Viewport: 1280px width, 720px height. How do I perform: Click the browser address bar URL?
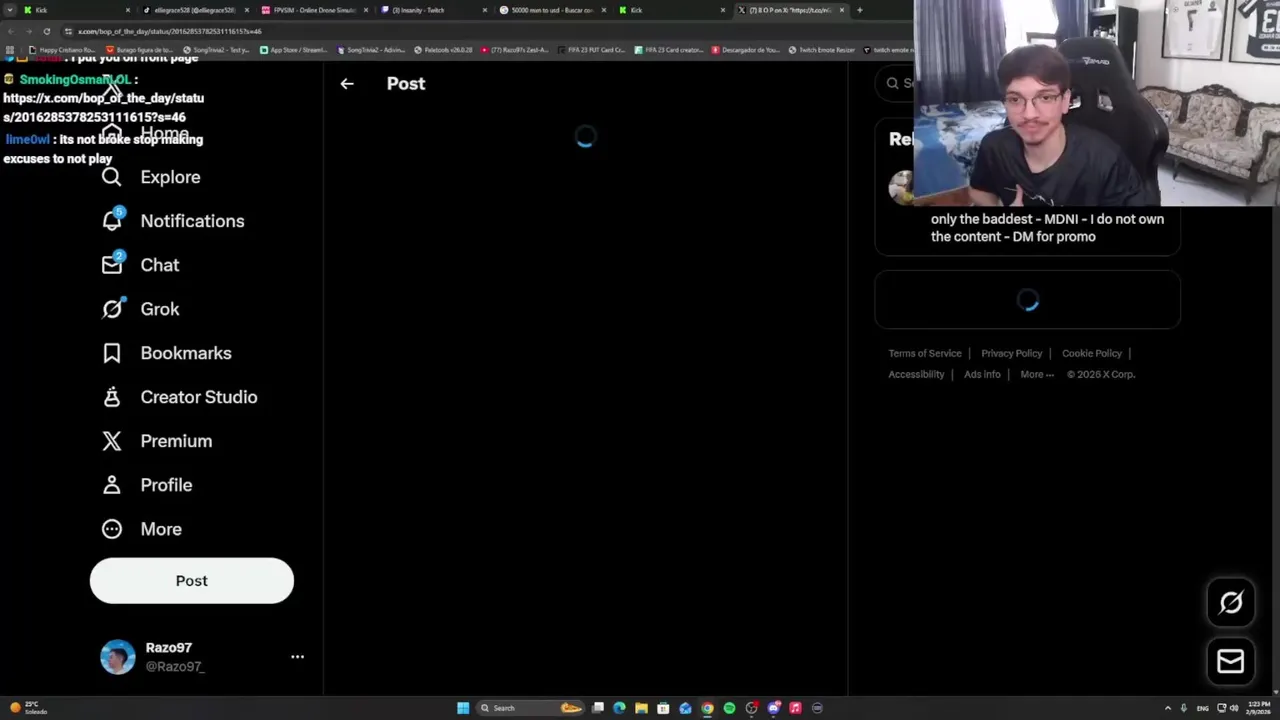[170, 31]
